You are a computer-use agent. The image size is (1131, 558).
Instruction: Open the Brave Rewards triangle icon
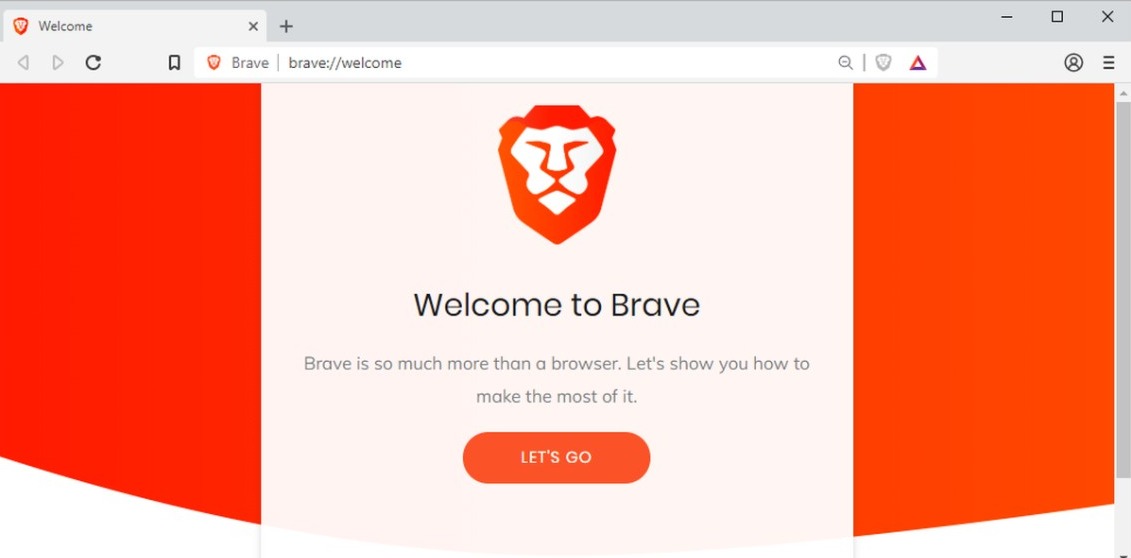[917, 63]
